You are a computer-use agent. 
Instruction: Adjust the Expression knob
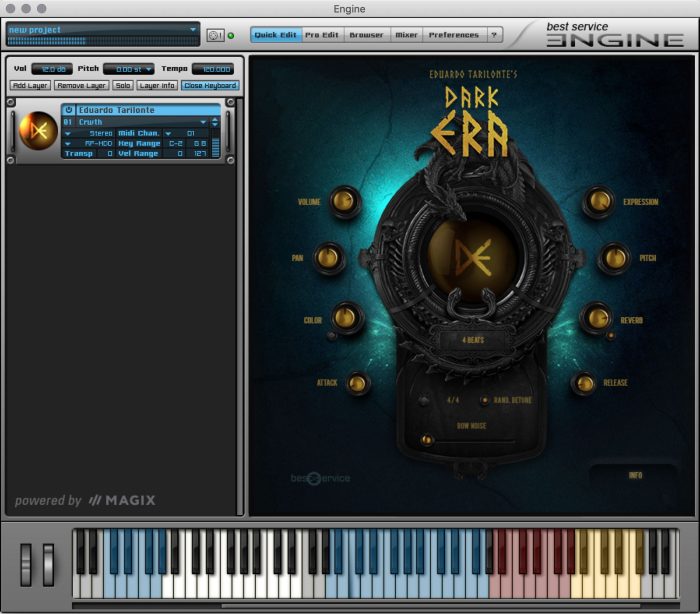pos(600,201)
